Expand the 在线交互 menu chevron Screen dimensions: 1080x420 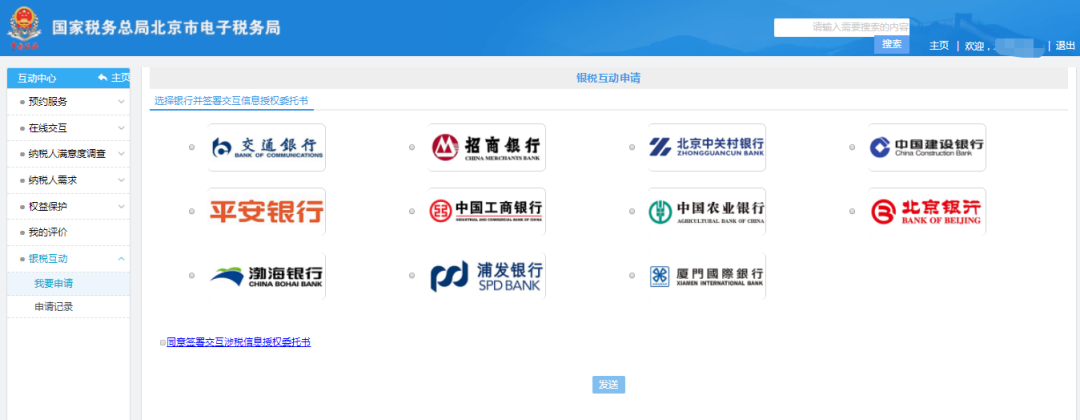121,127
